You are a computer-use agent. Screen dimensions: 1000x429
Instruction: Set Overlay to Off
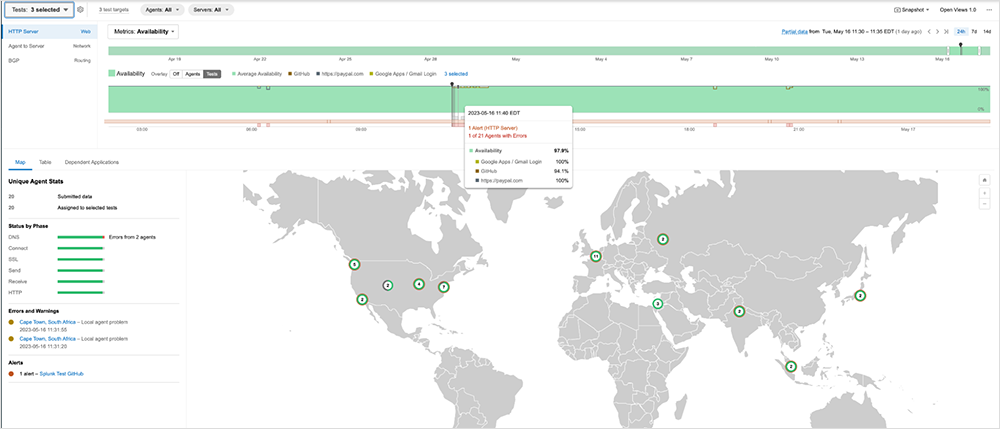(x=176, y=74)
